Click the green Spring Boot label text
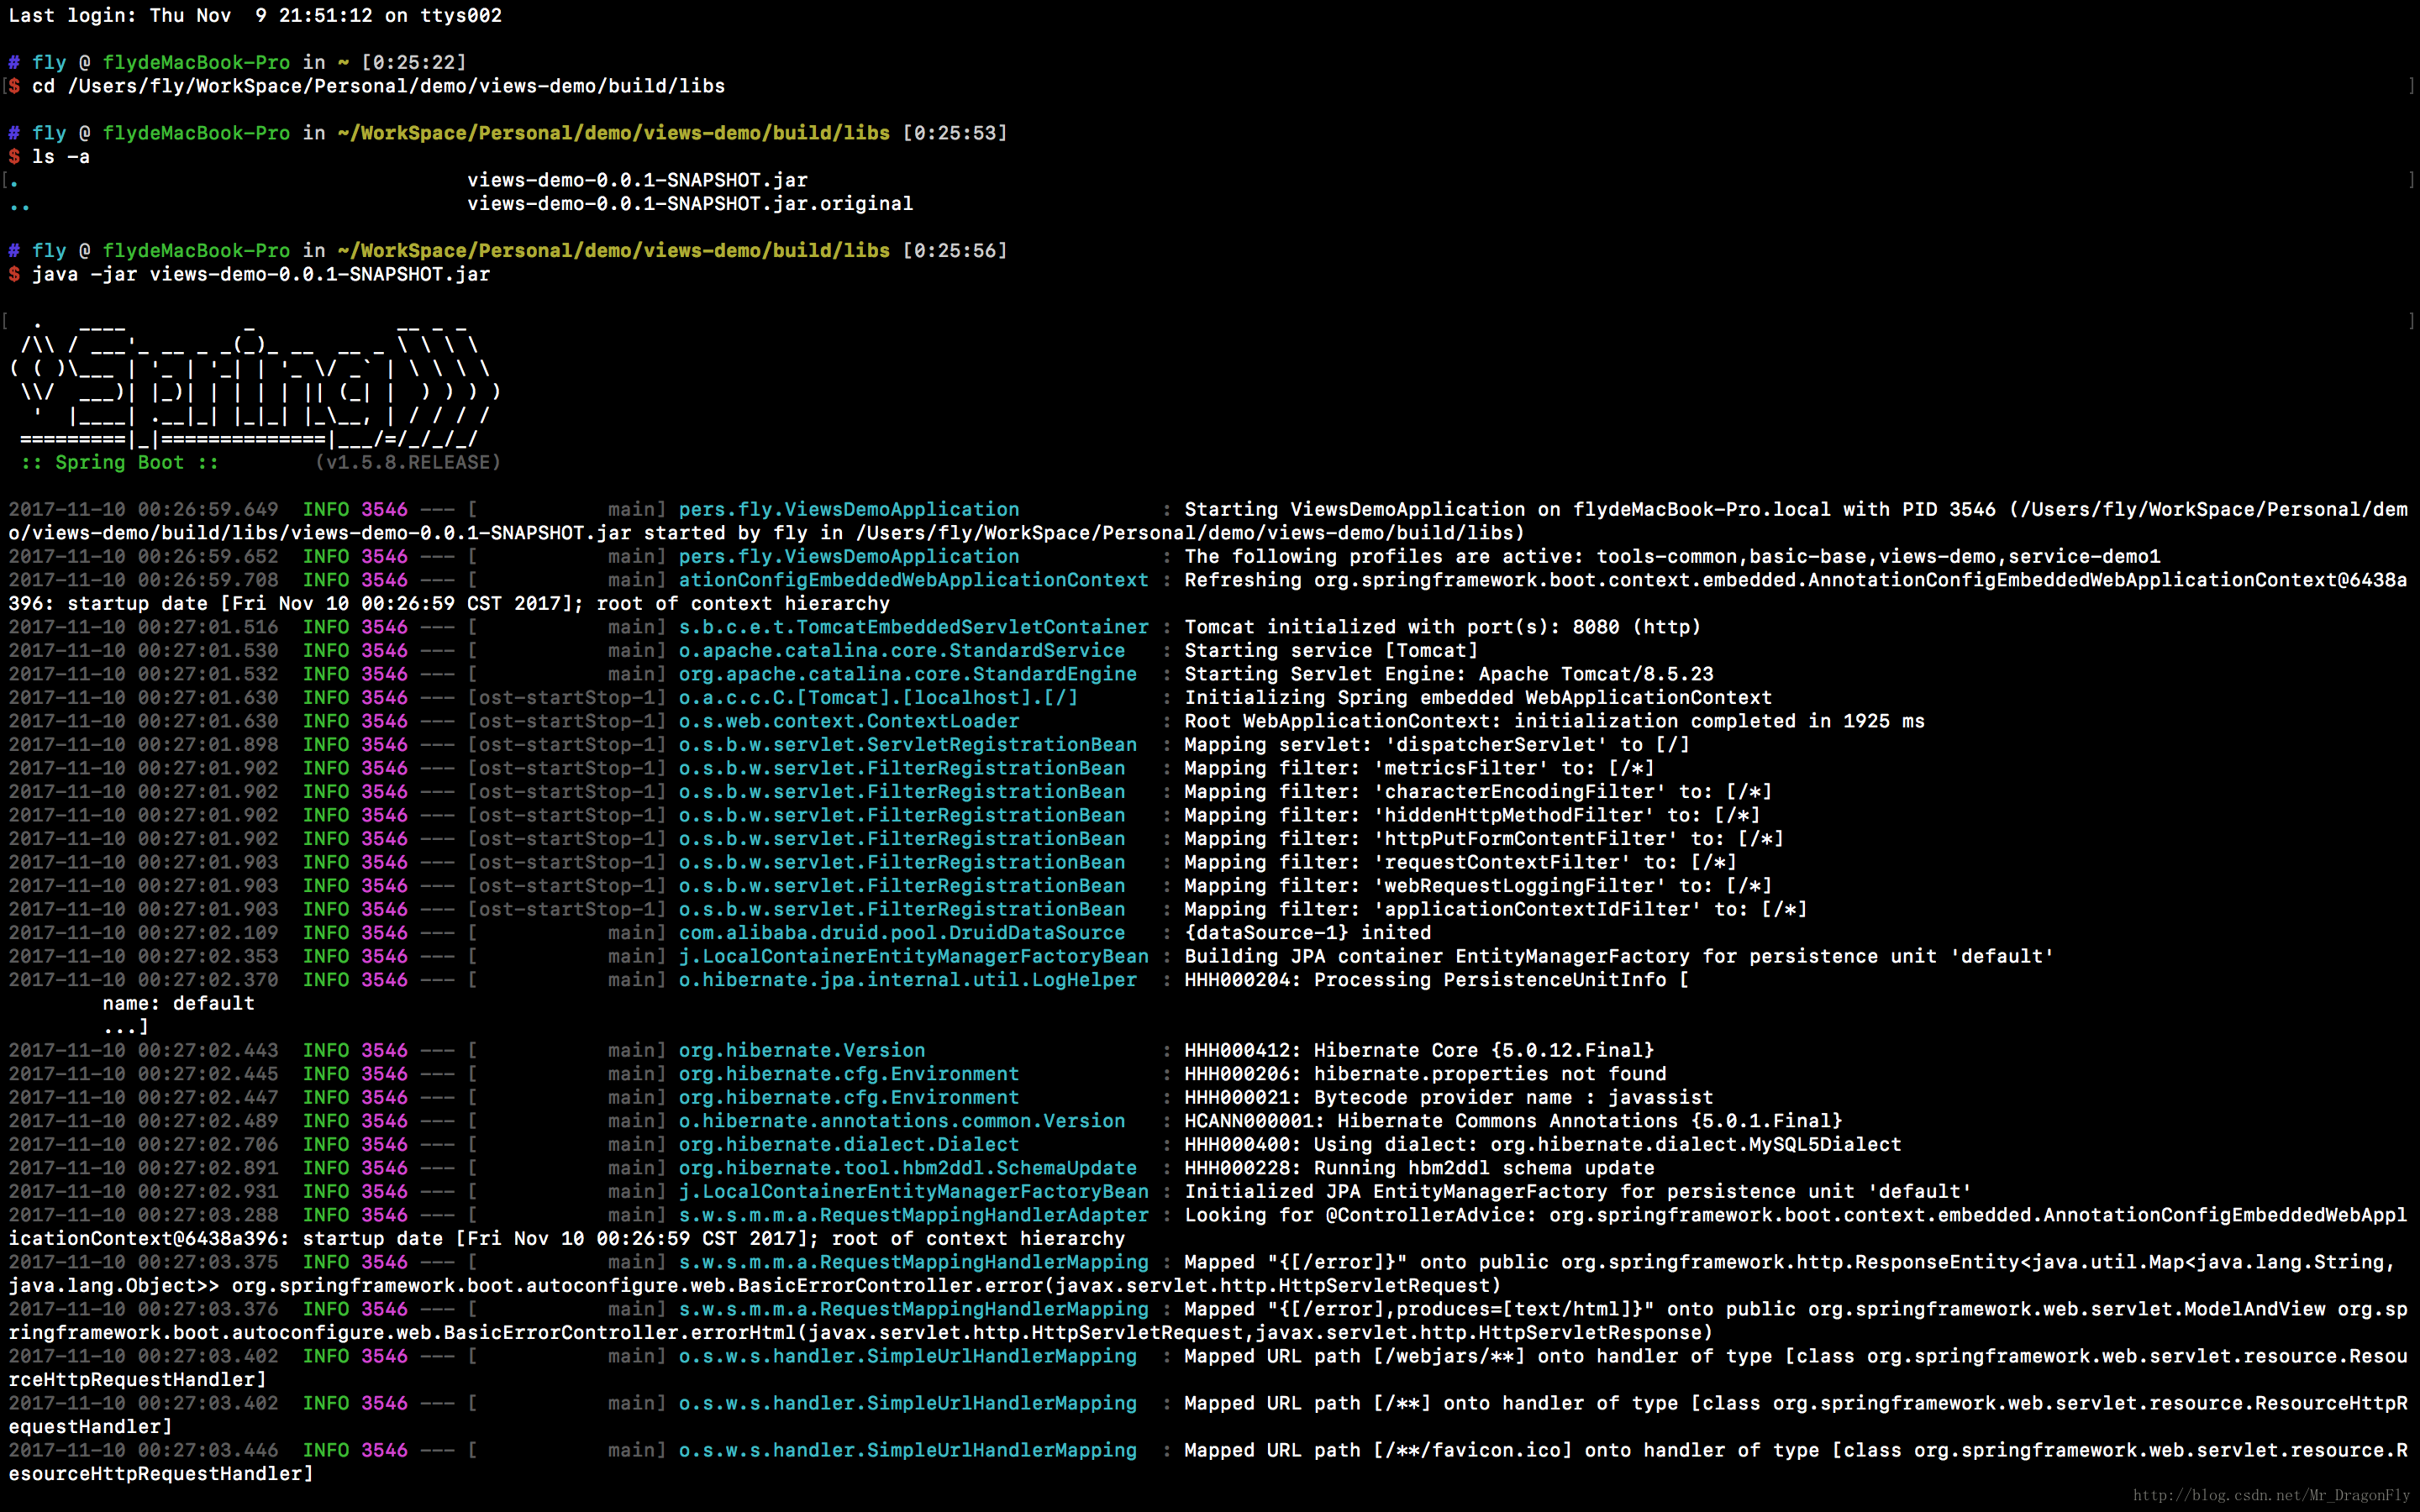Screen dimensions: 2420x1512 pyautogui.click(x=119, y=463)
